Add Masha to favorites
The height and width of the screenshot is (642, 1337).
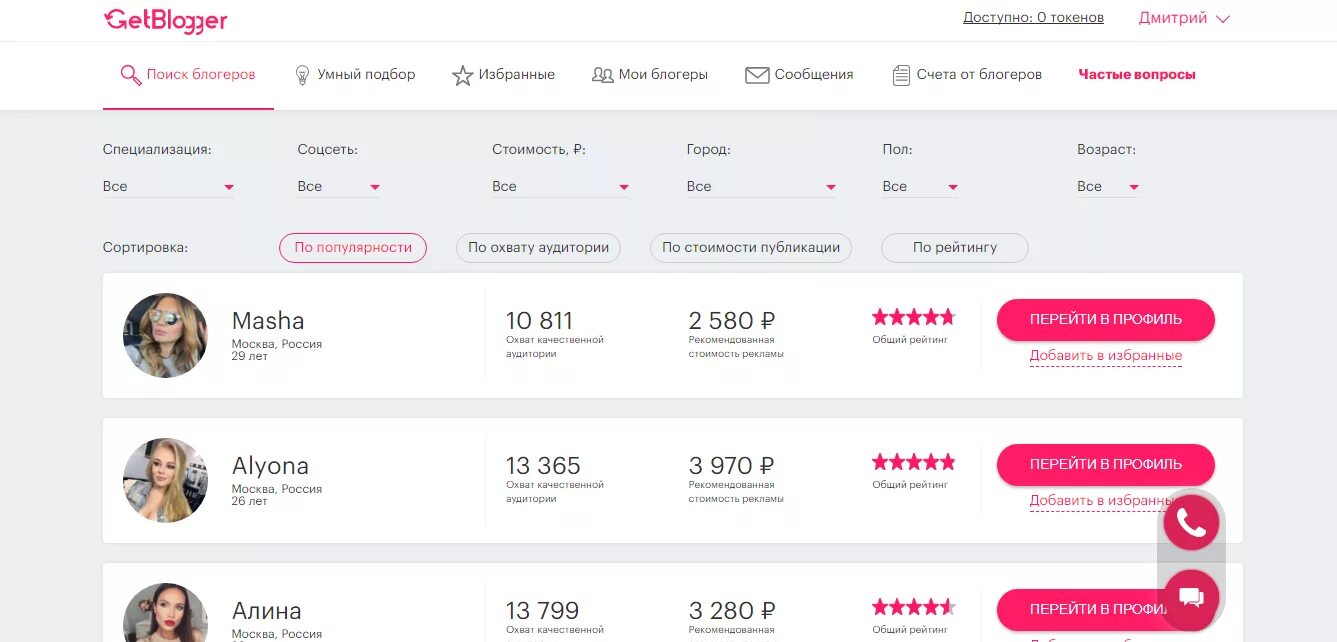click(x=1105, y=356)
